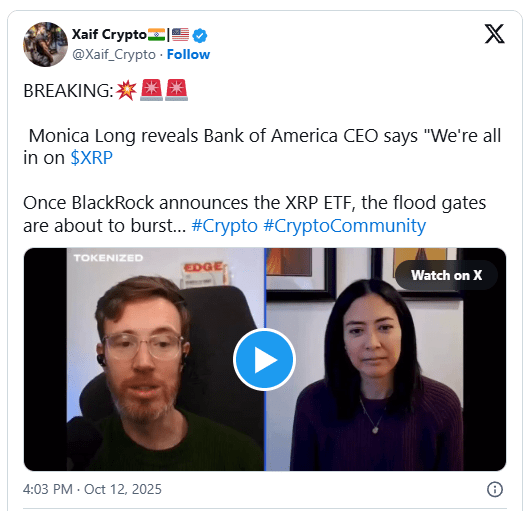Open the #Crypto hashtag
The height and width of the screenshot is (511, 532).
(225, 226)
